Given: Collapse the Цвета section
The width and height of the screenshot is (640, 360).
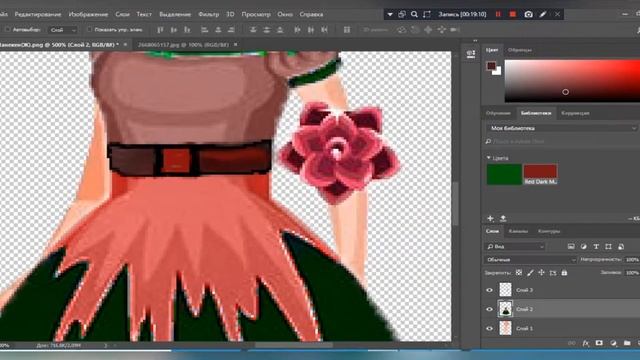Looking at the screenshot, I should click(489, 158).
